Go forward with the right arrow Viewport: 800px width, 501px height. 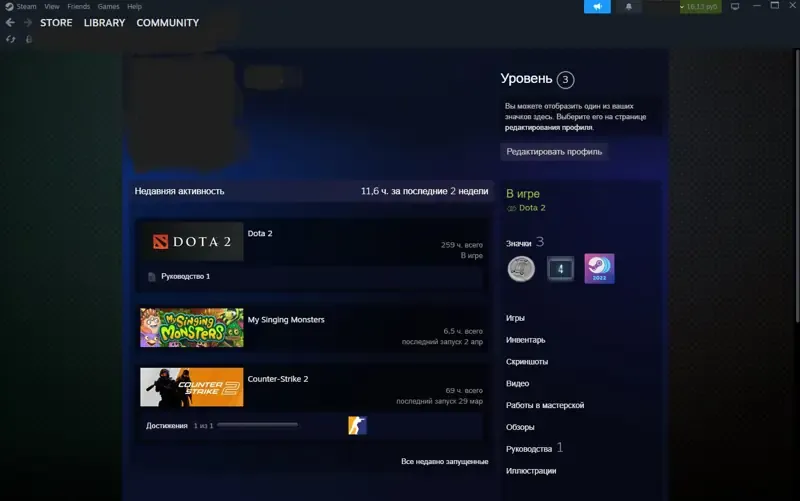pos(28,22)
